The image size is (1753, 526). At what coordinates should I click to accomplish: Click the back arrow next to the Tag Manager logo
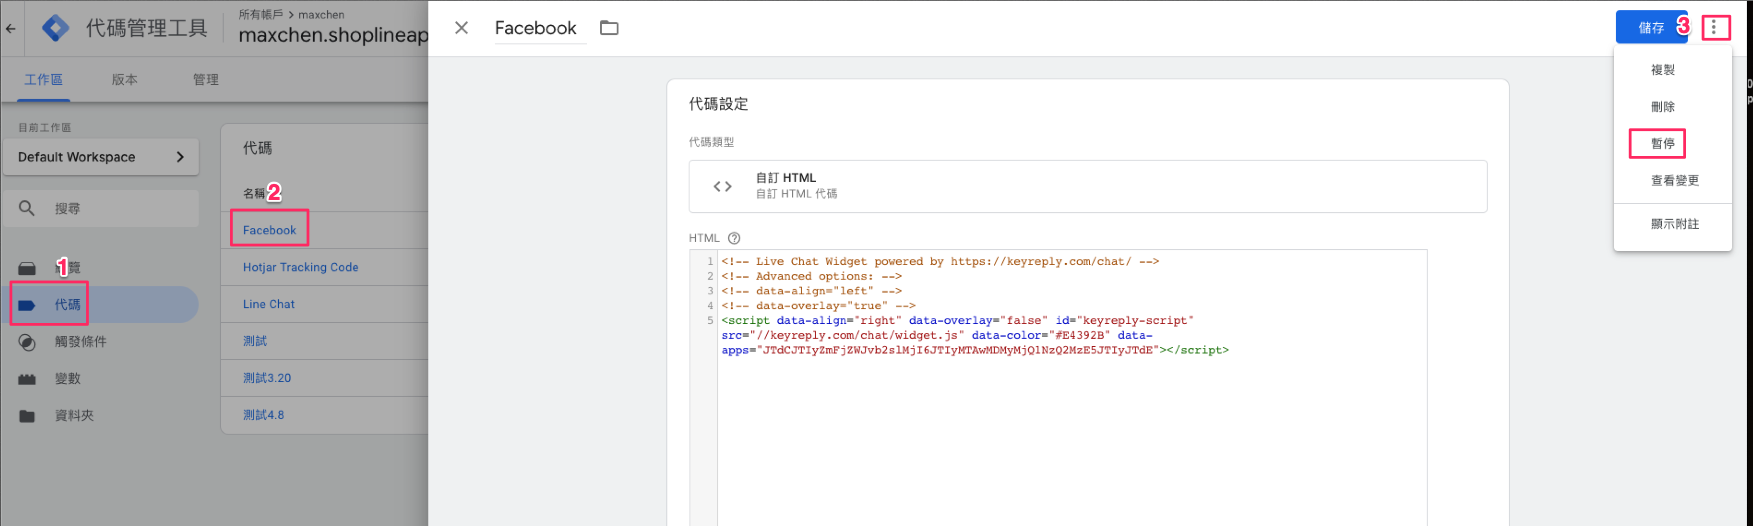(x=11, y=28)
